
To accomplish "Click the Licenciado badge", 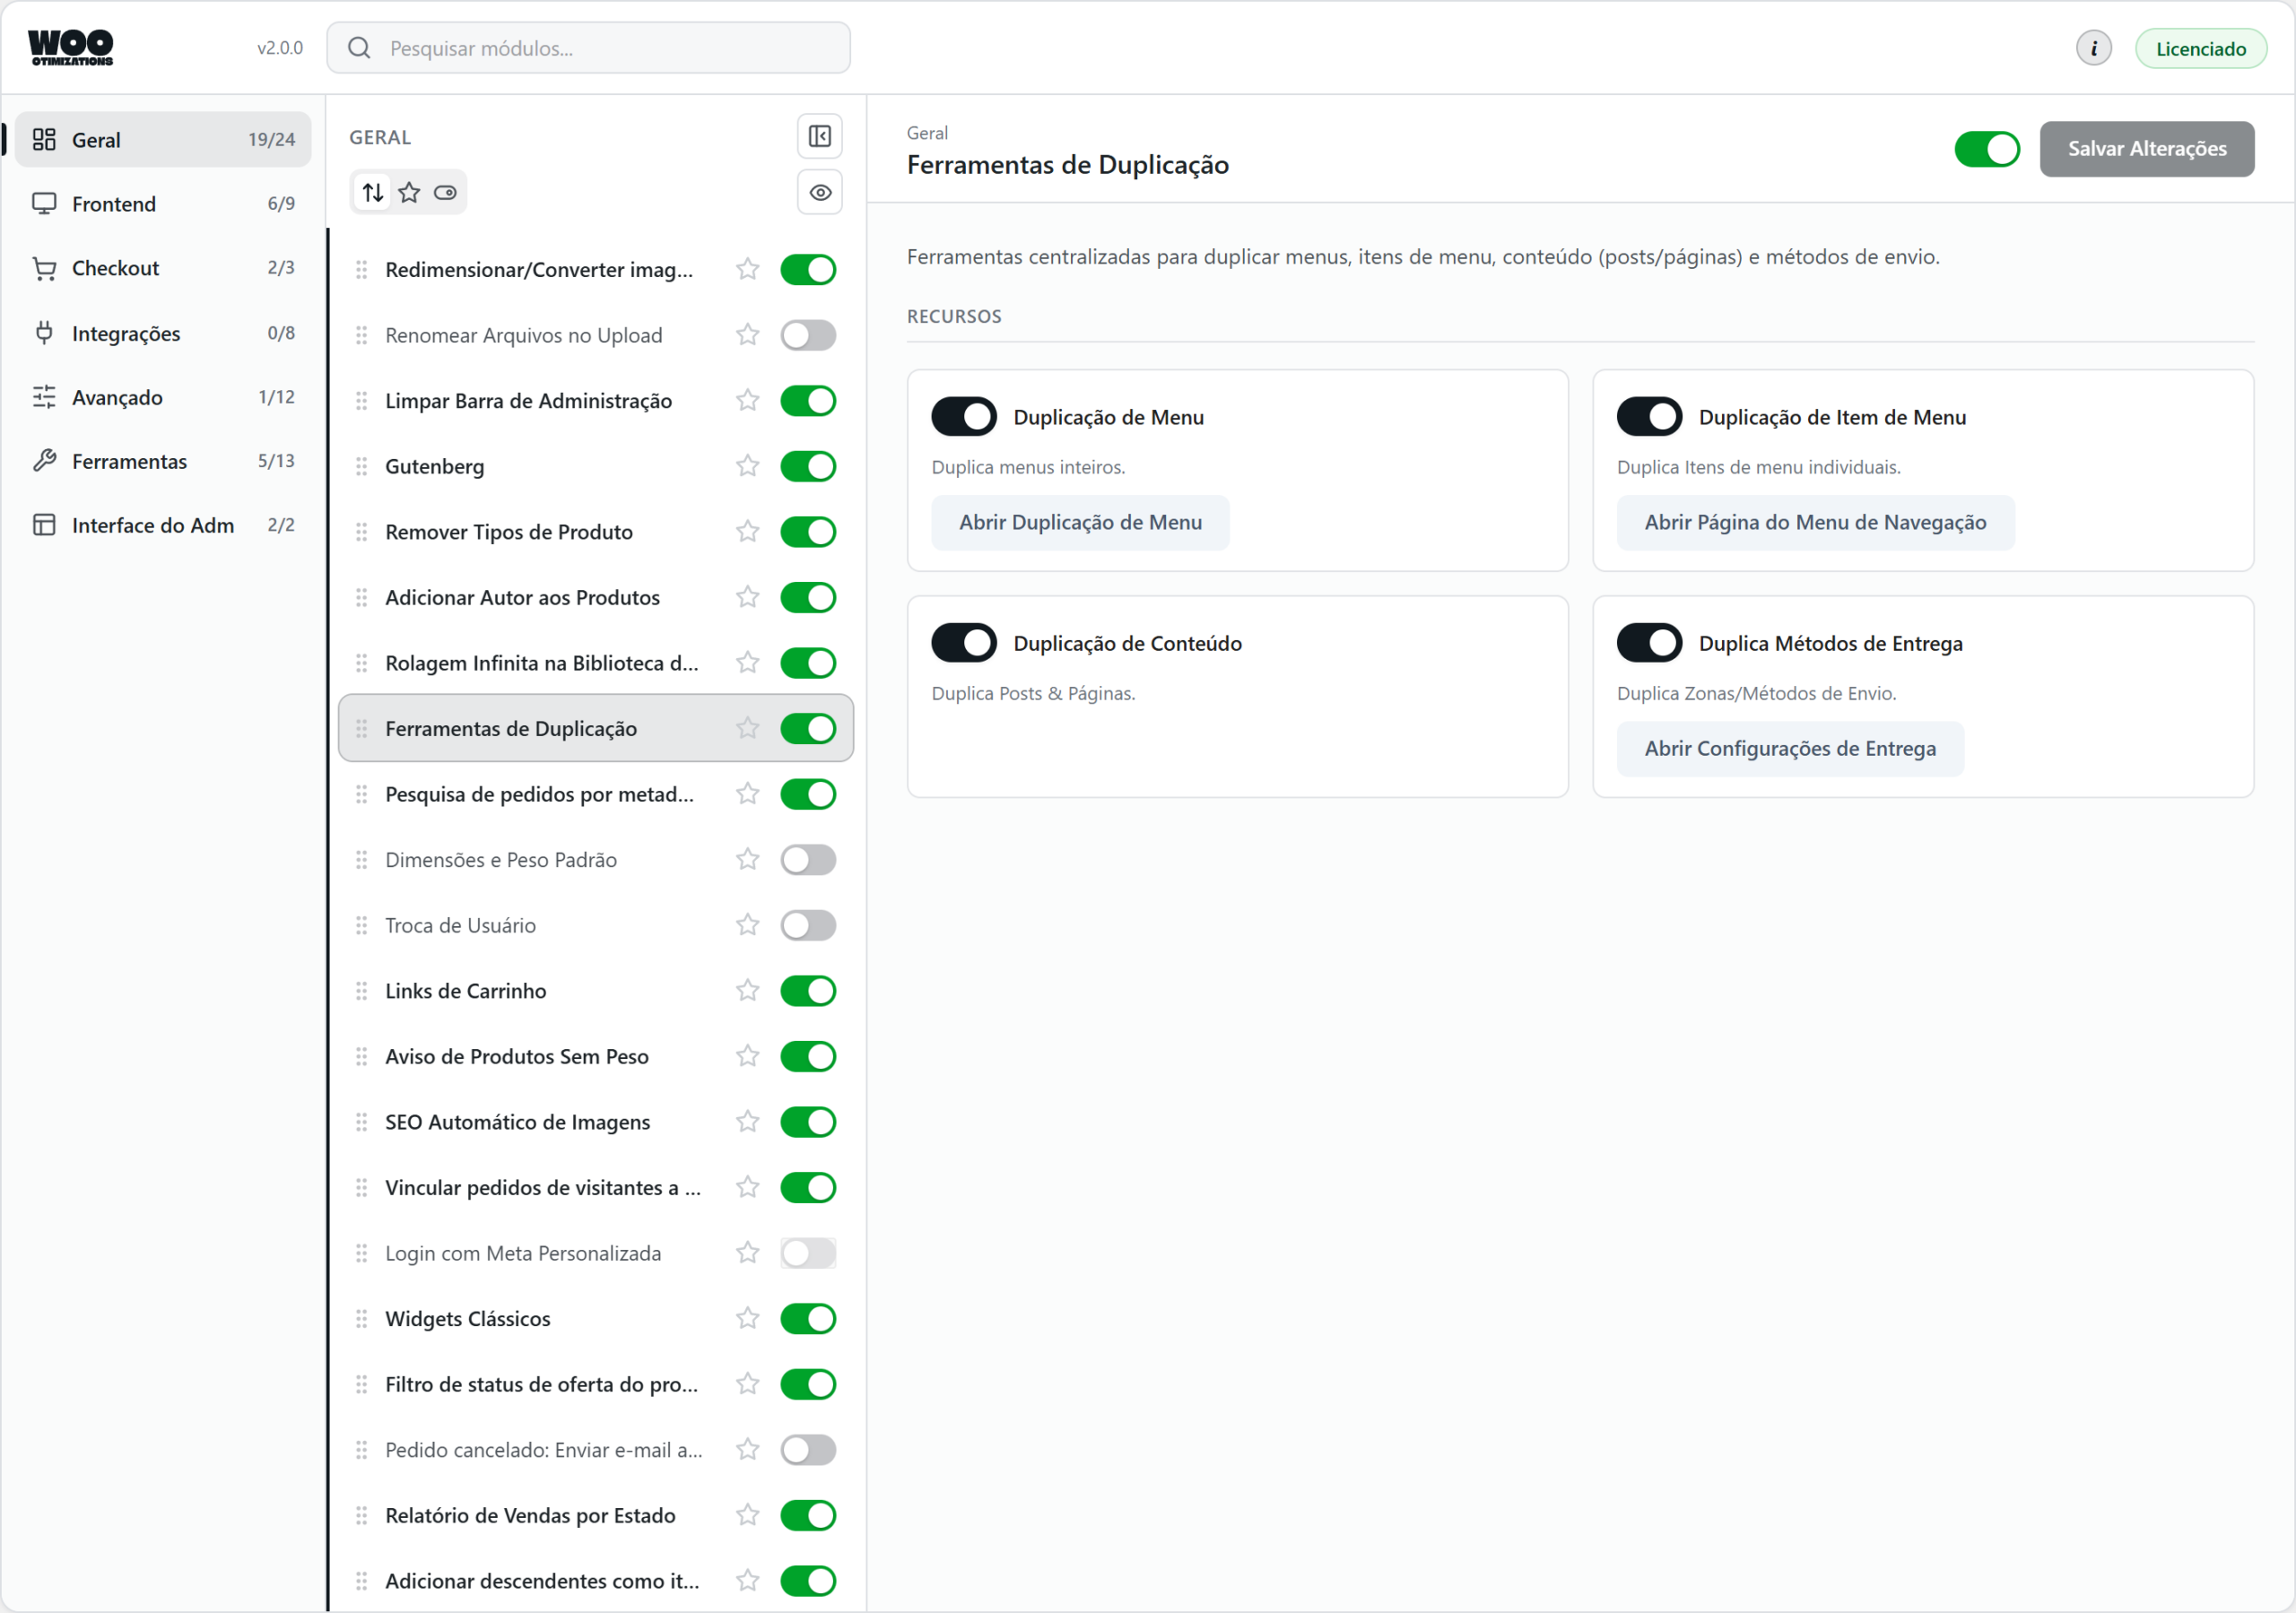I will point(2200,48).
